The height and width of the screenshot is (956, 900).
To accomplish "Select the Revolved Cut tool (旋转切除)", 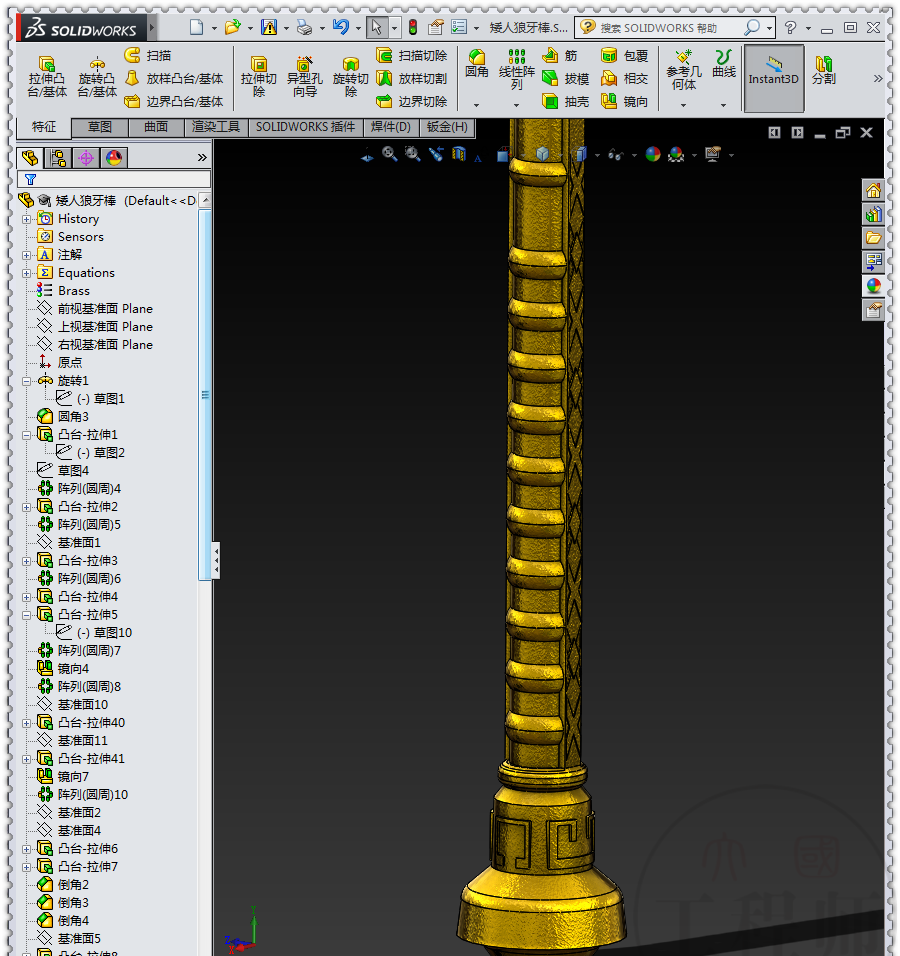I will click(351, 76).
